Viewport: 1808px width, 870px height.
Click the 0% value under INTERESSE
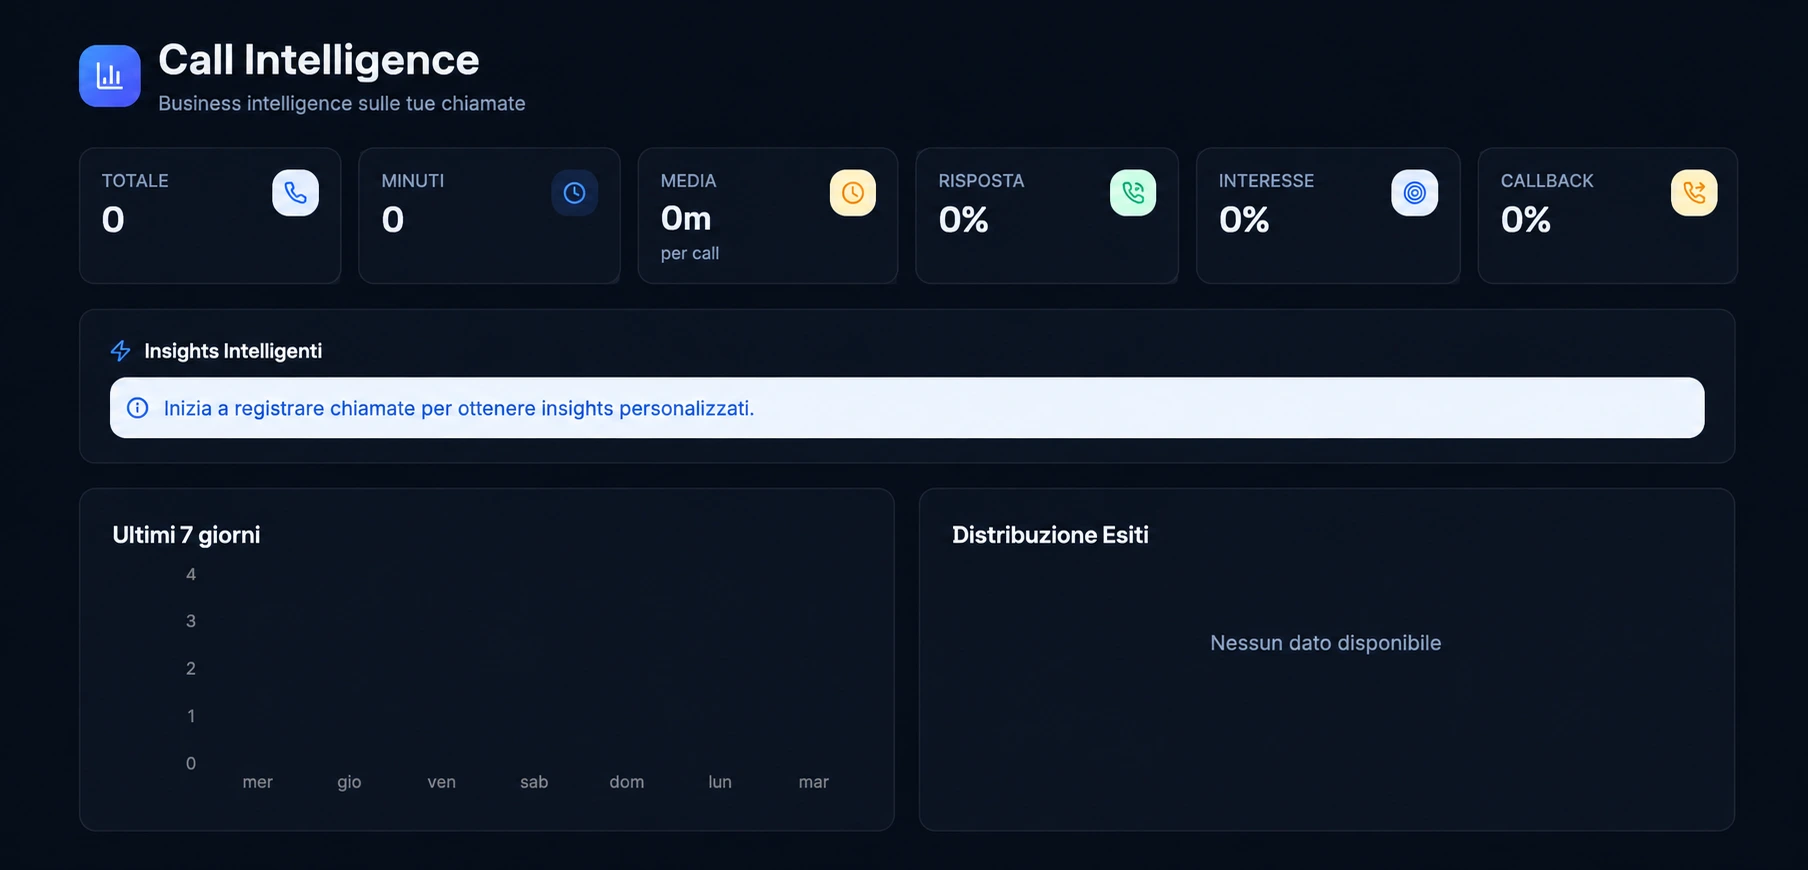[x=1244, y=220]
